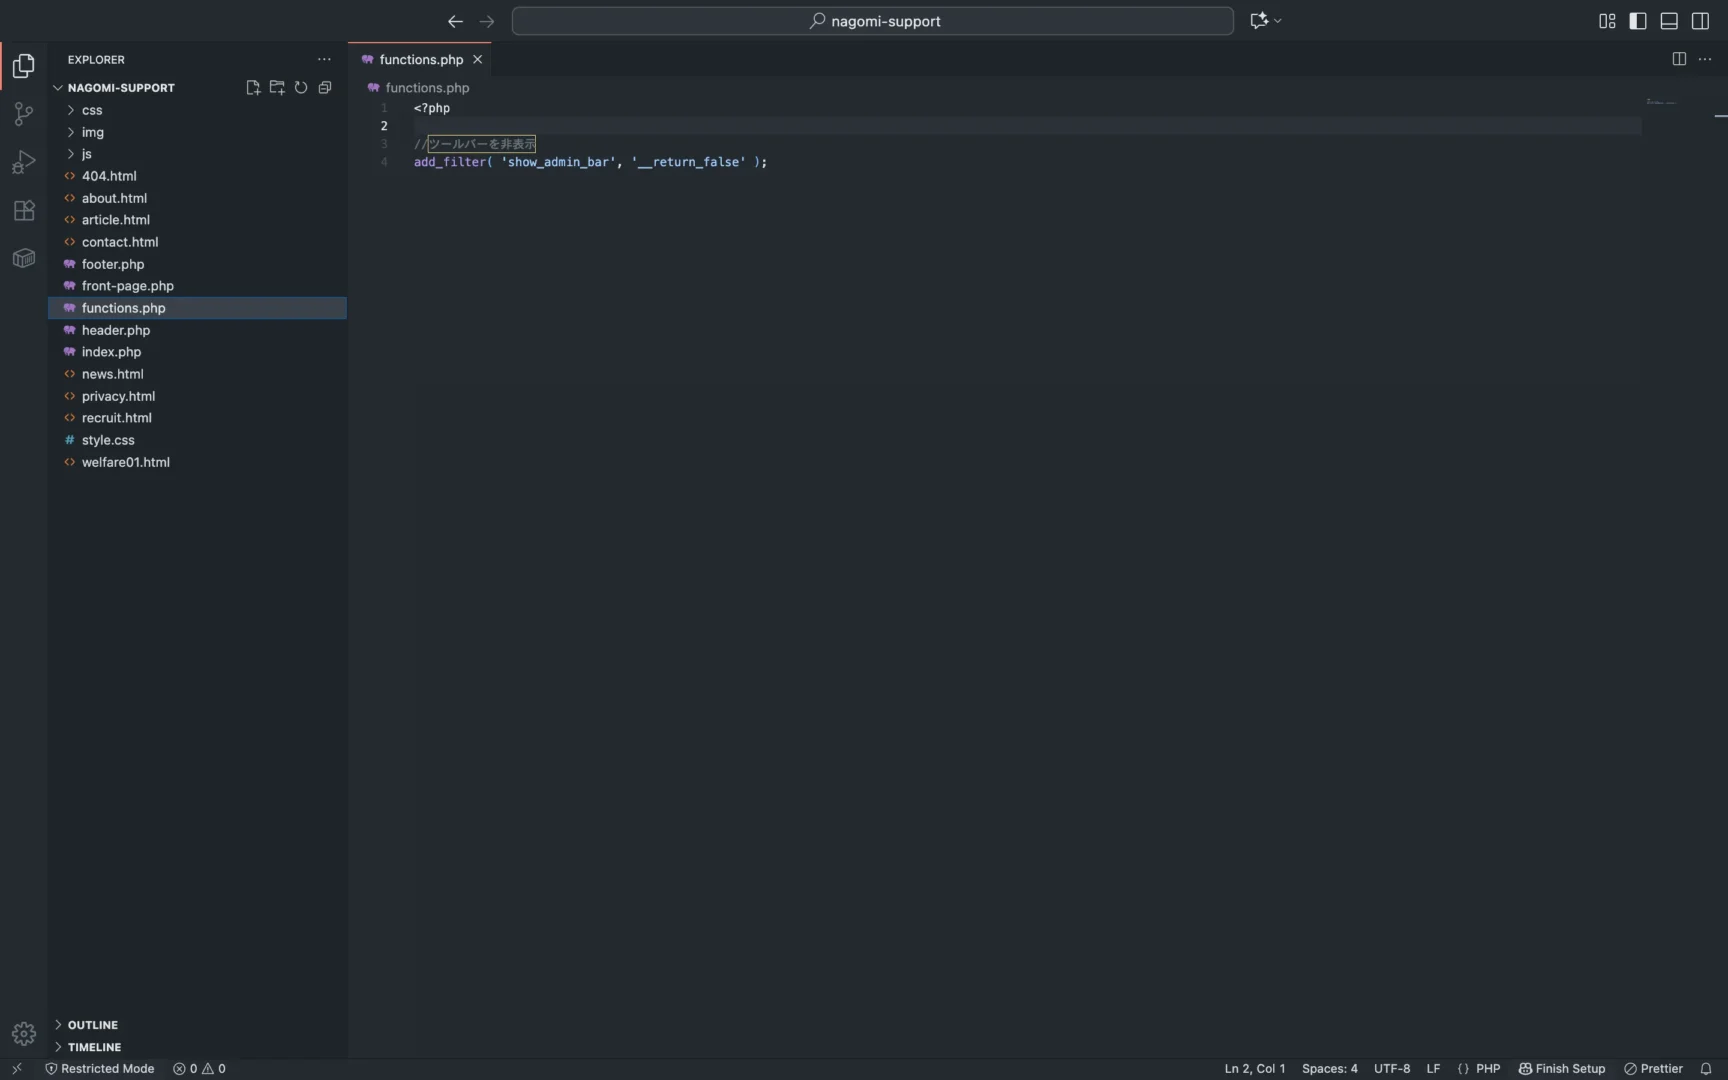Expand the TIMELINE section
1728x1080 pixels.
click(94, 1047)
